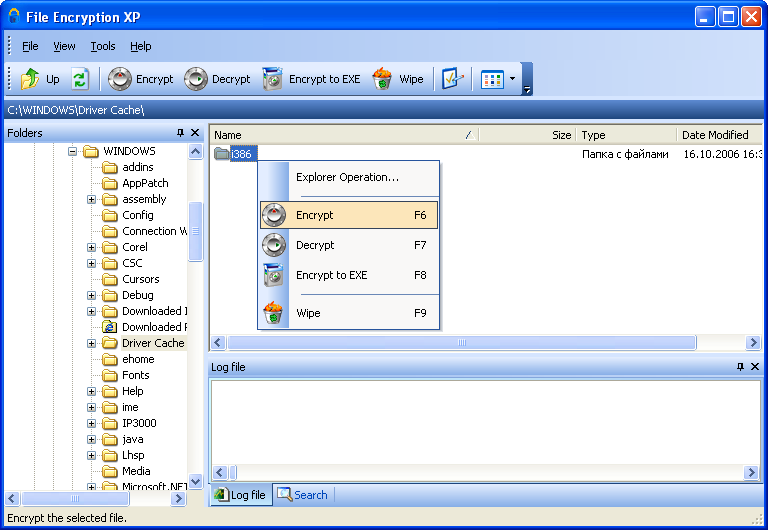Collapse the WINDOWS tree node
768x530 pixels.
click(72, 151)
